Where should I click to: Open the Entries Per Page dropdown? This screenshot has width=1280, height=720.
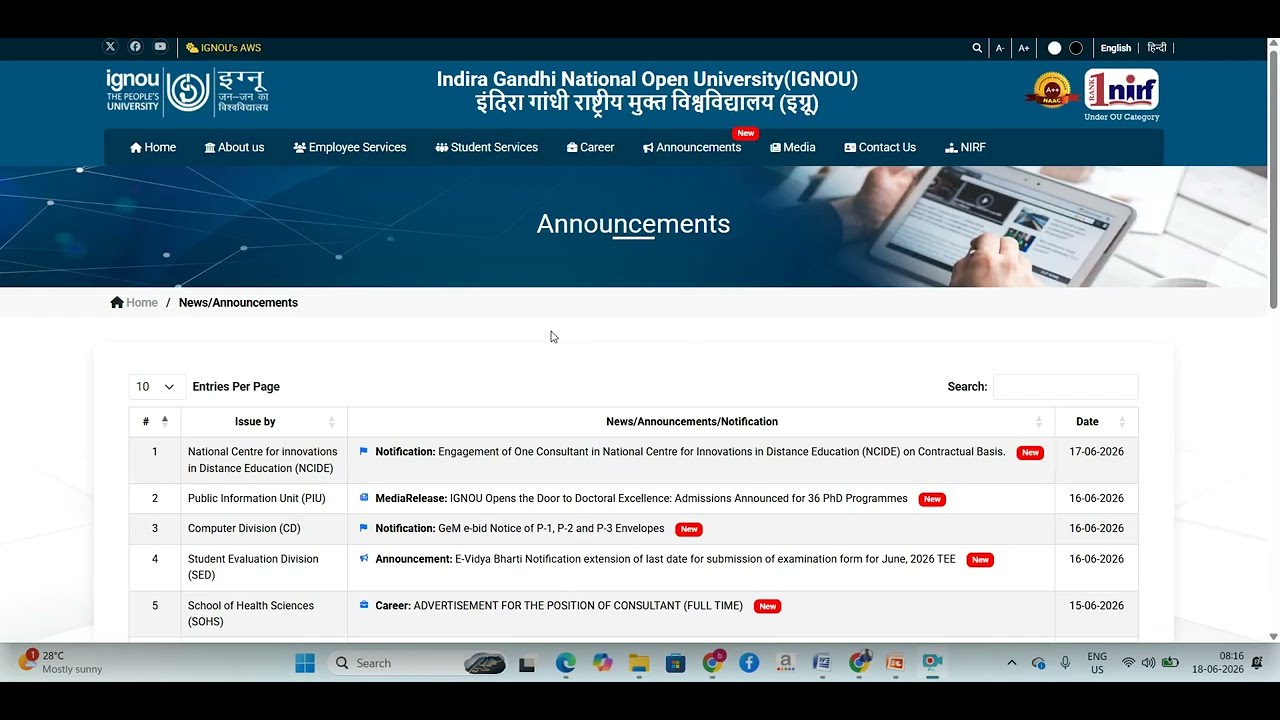(157, 387)
